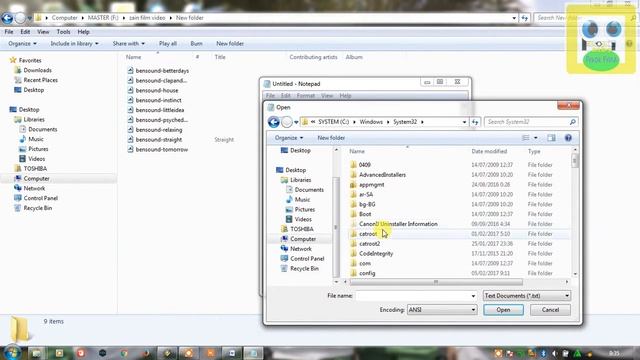Click the Windows Start orb
The width and height of the screenshot is (640, 360).
coord(12,353)
